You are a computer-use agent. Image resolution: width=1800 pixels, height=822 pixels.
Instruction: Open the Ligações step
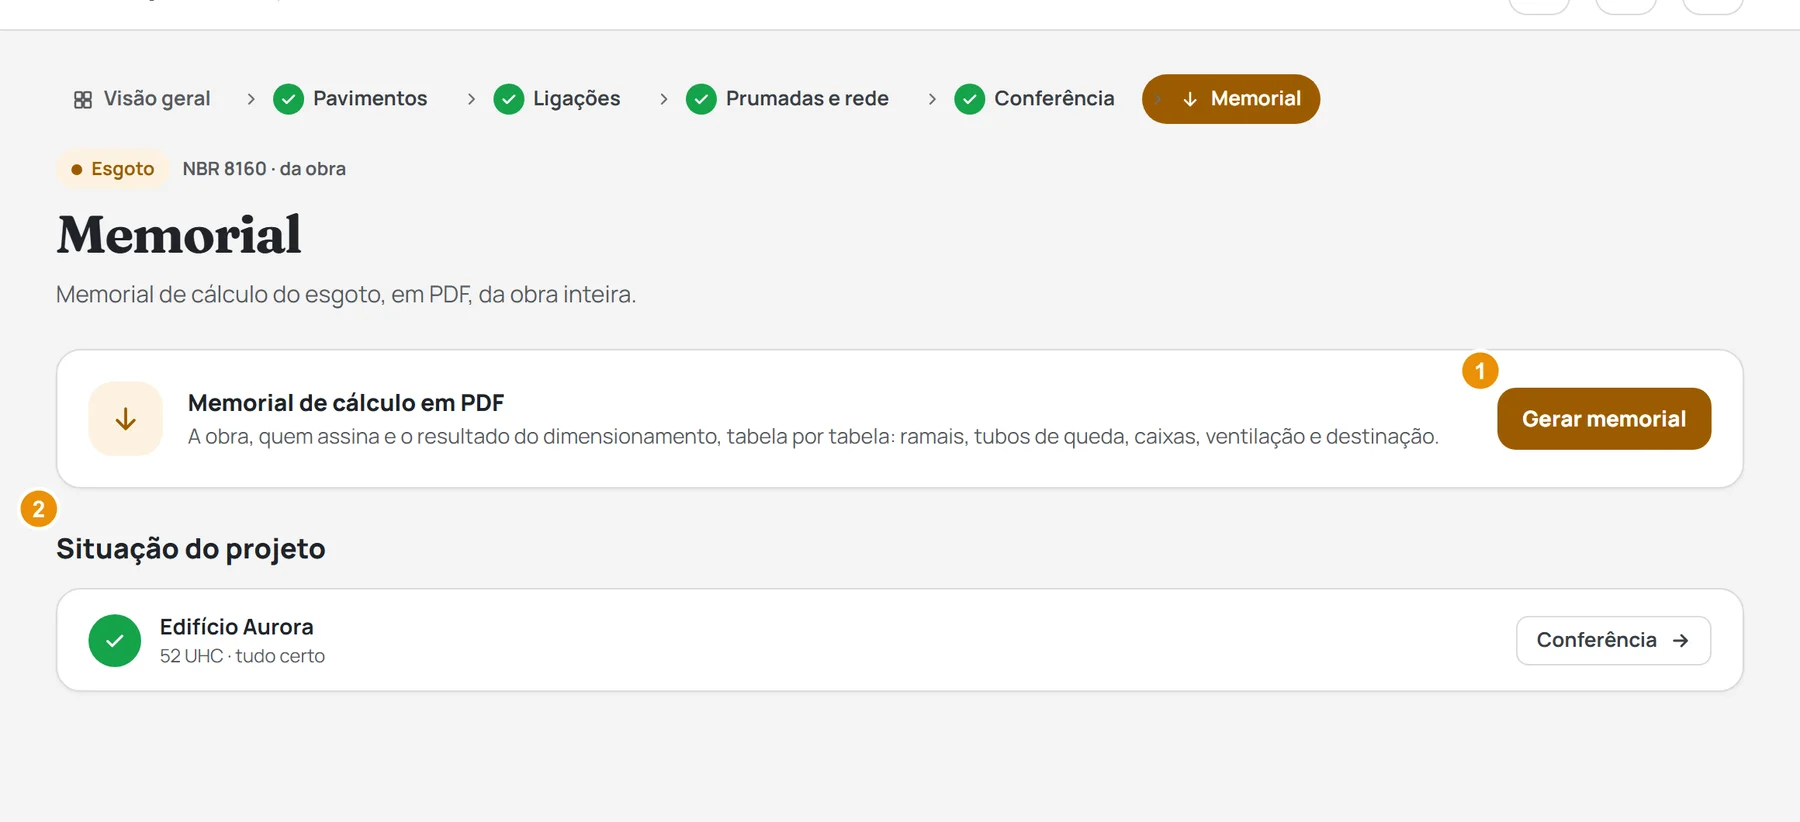[557, 99]
